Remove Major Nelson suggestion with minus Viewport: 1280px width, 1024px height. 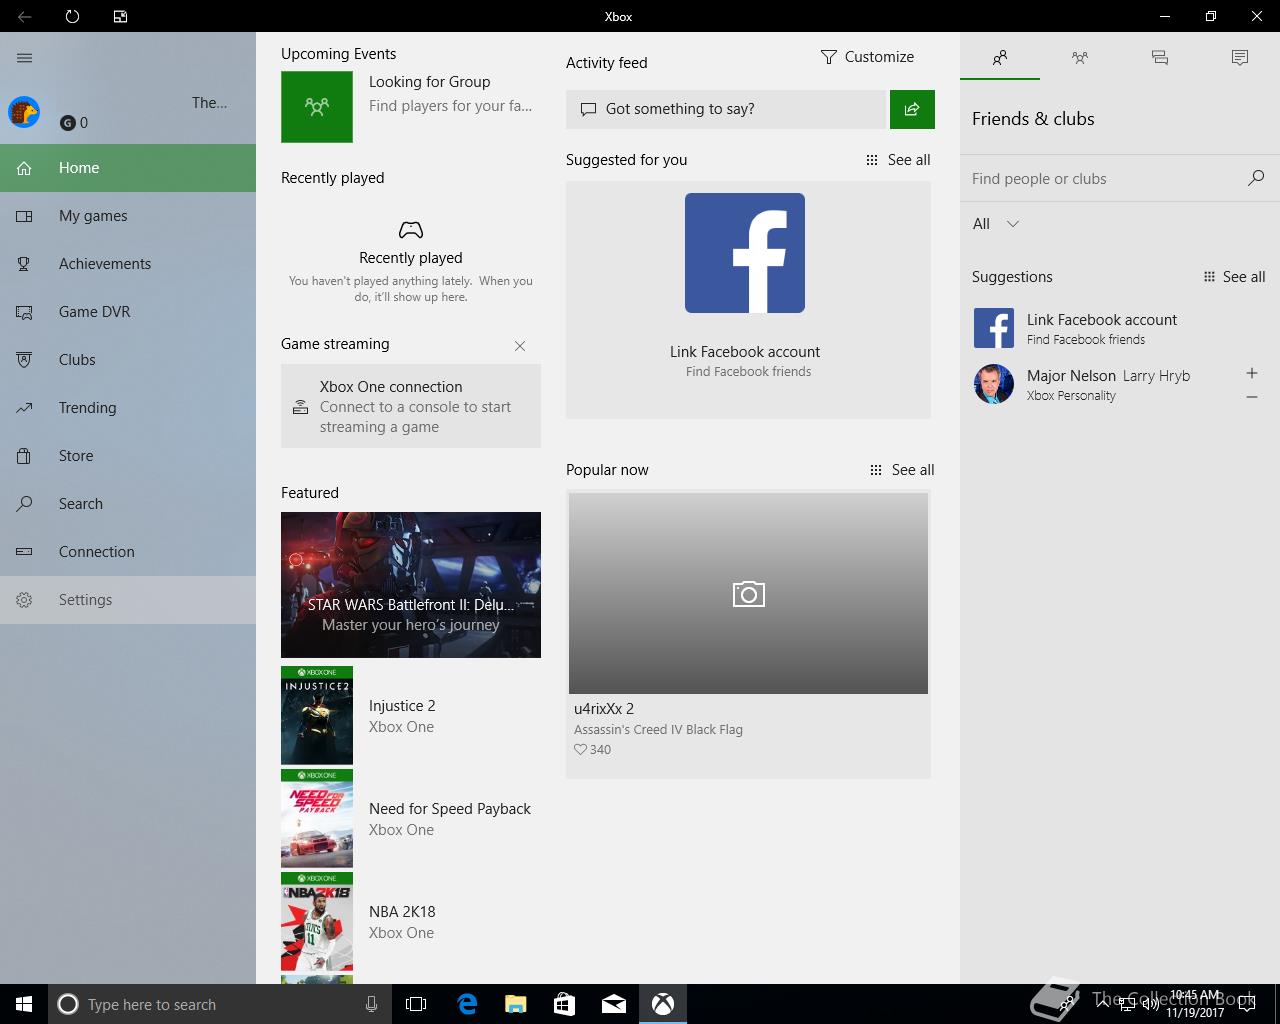tap(1251, 397)
